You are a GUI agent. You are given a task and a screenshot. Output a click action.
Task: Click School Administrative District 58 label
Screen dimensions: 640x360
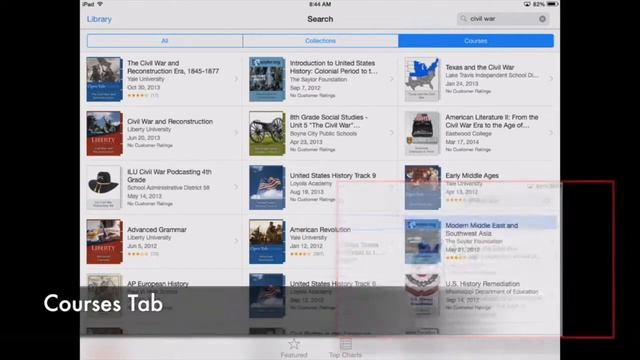click(x=168, y=188)
